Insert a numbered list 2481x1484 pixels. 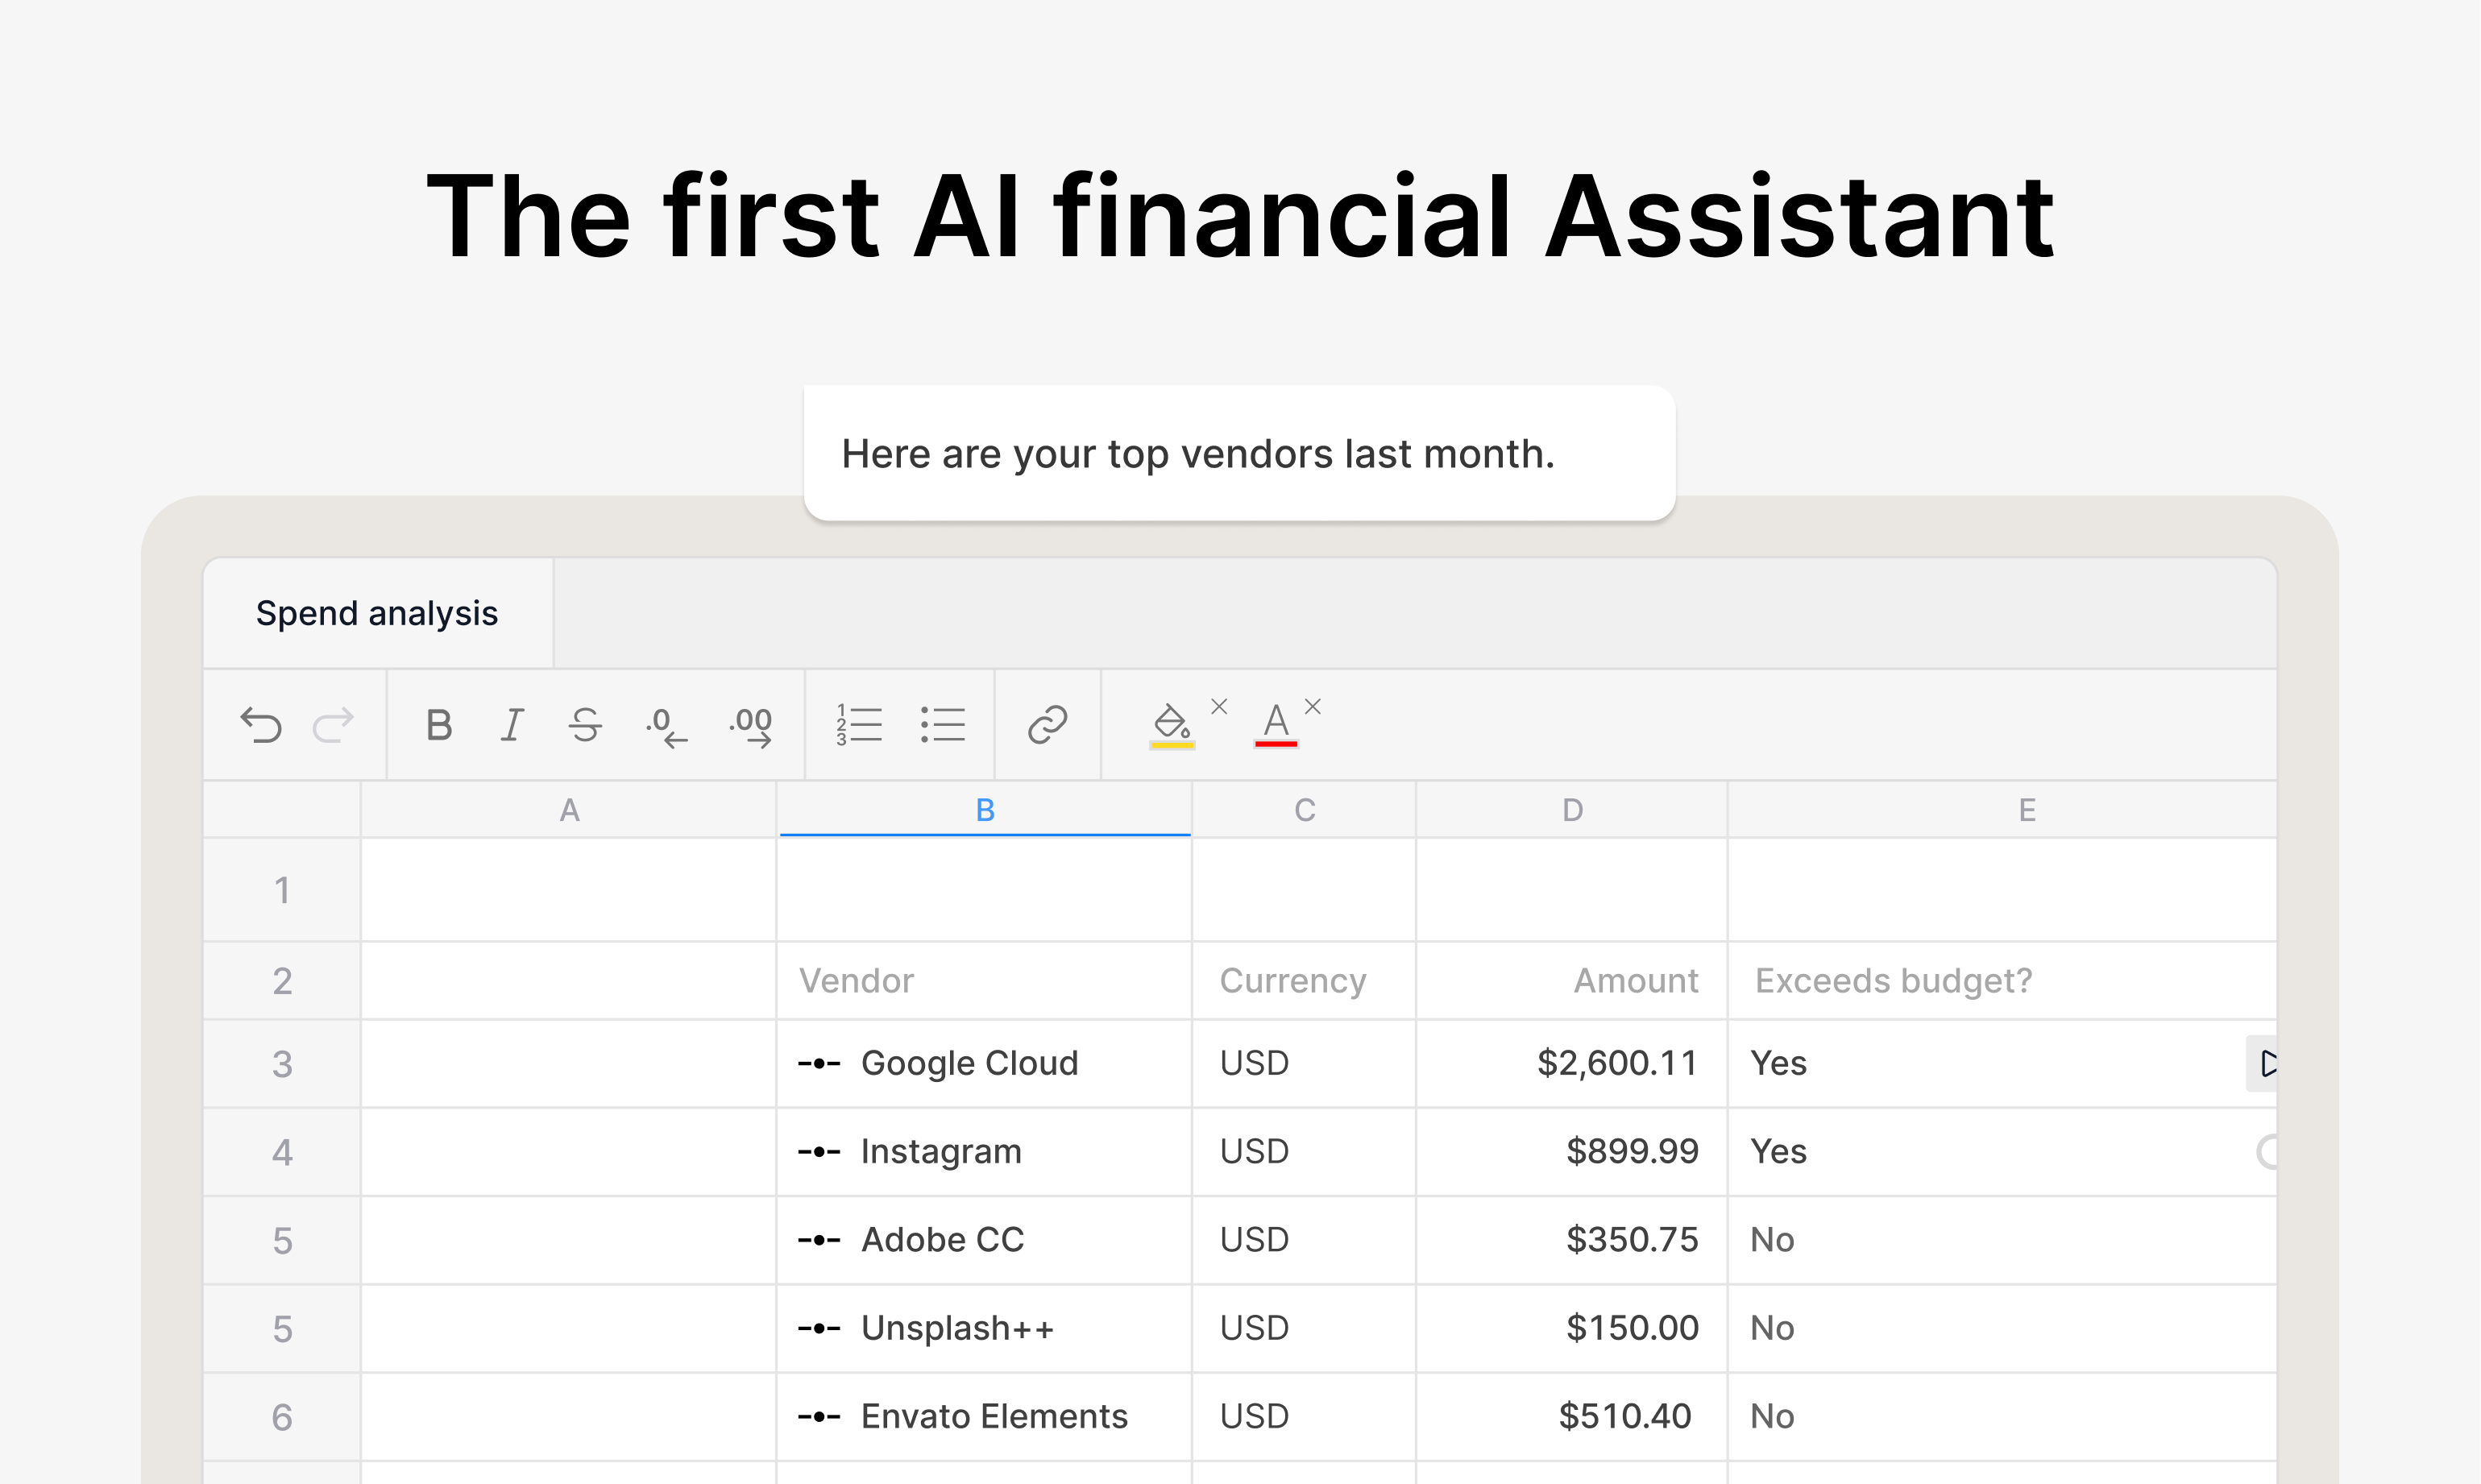point(859,725)
